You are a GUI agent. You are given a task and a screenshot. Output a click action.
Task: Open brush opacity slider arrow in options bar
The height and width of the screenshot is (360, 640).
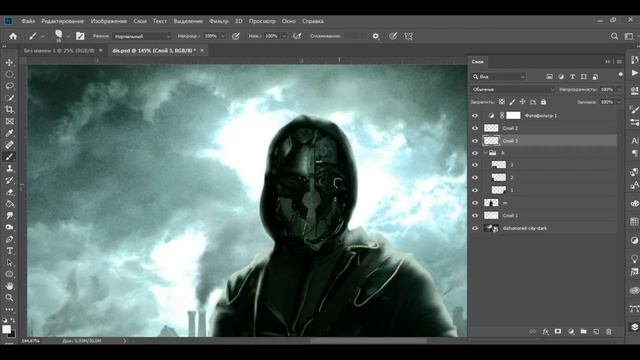(x=223, y=36)
